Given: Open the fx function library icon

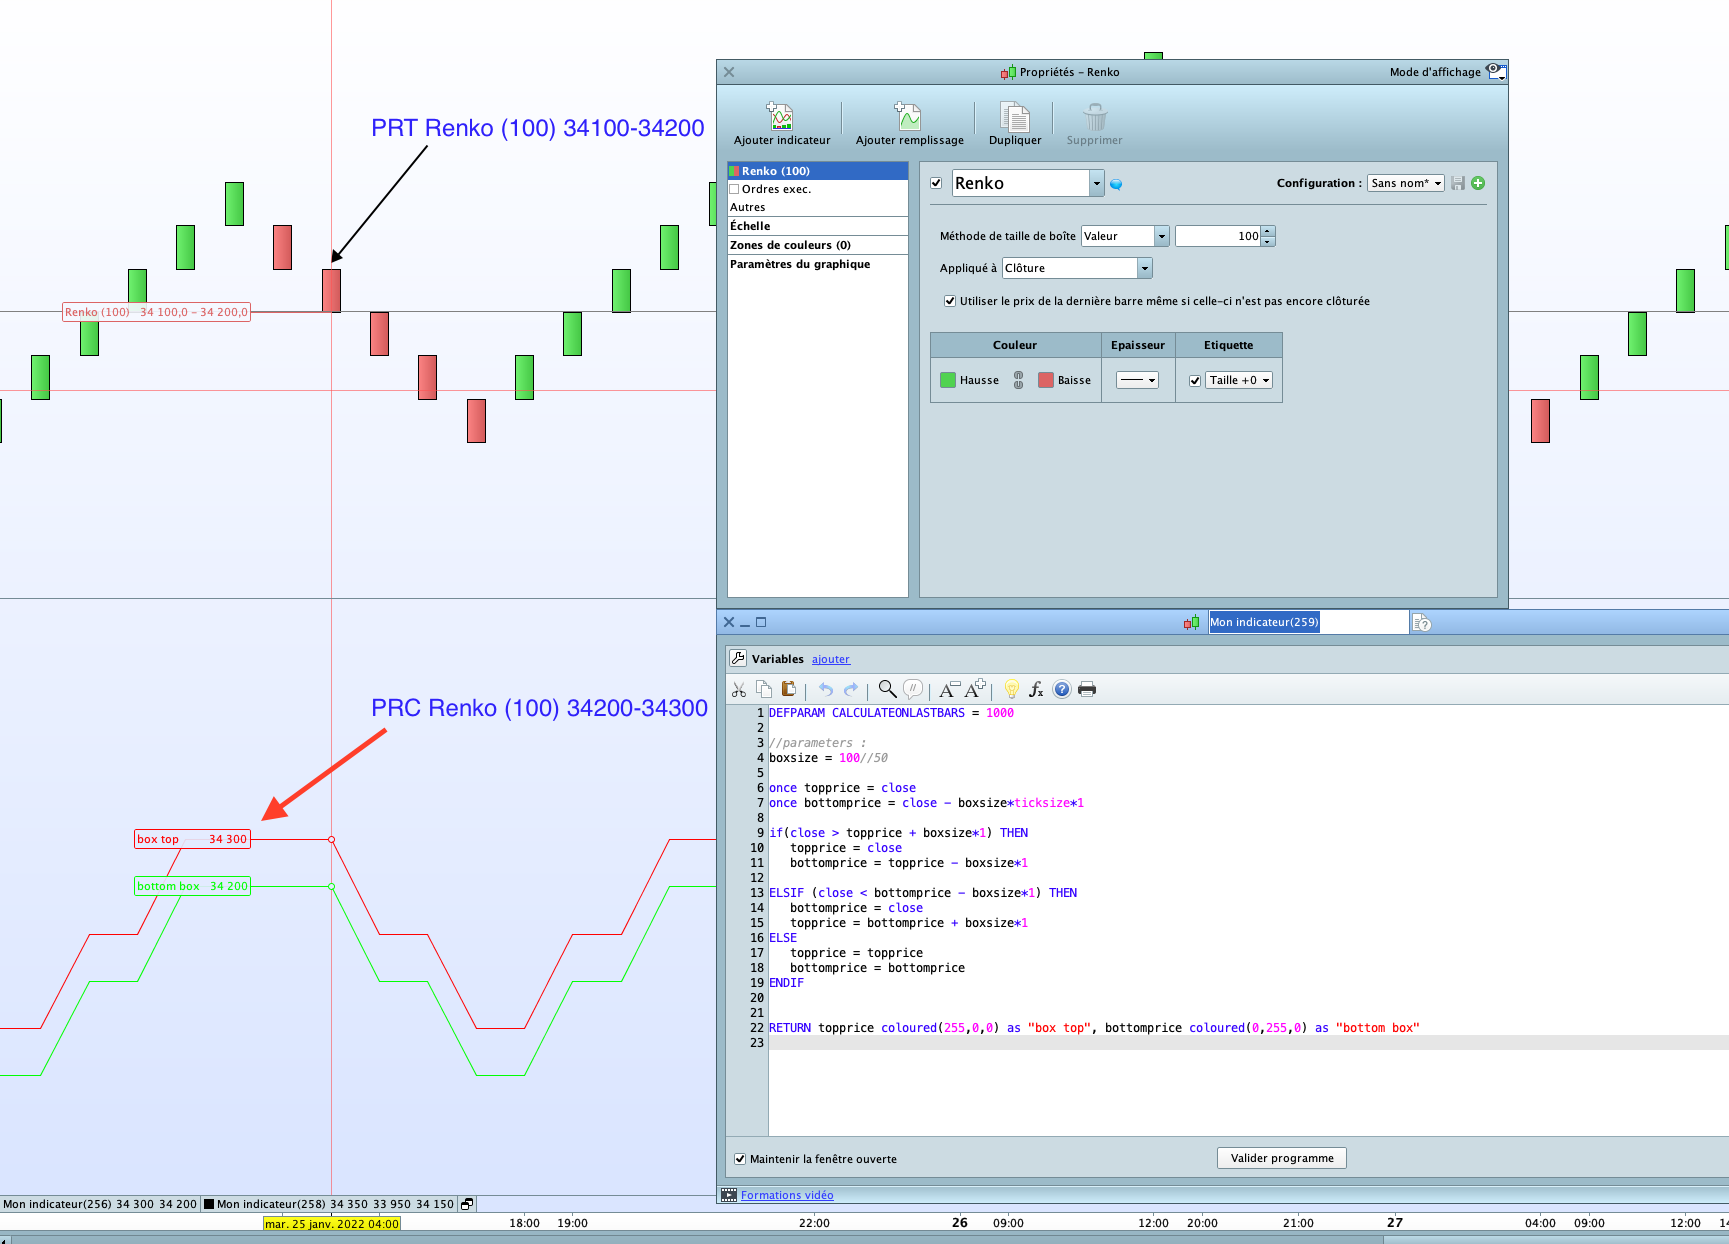Looking at the screenshot, I should pyautogui.click(x=1036, y=689).
